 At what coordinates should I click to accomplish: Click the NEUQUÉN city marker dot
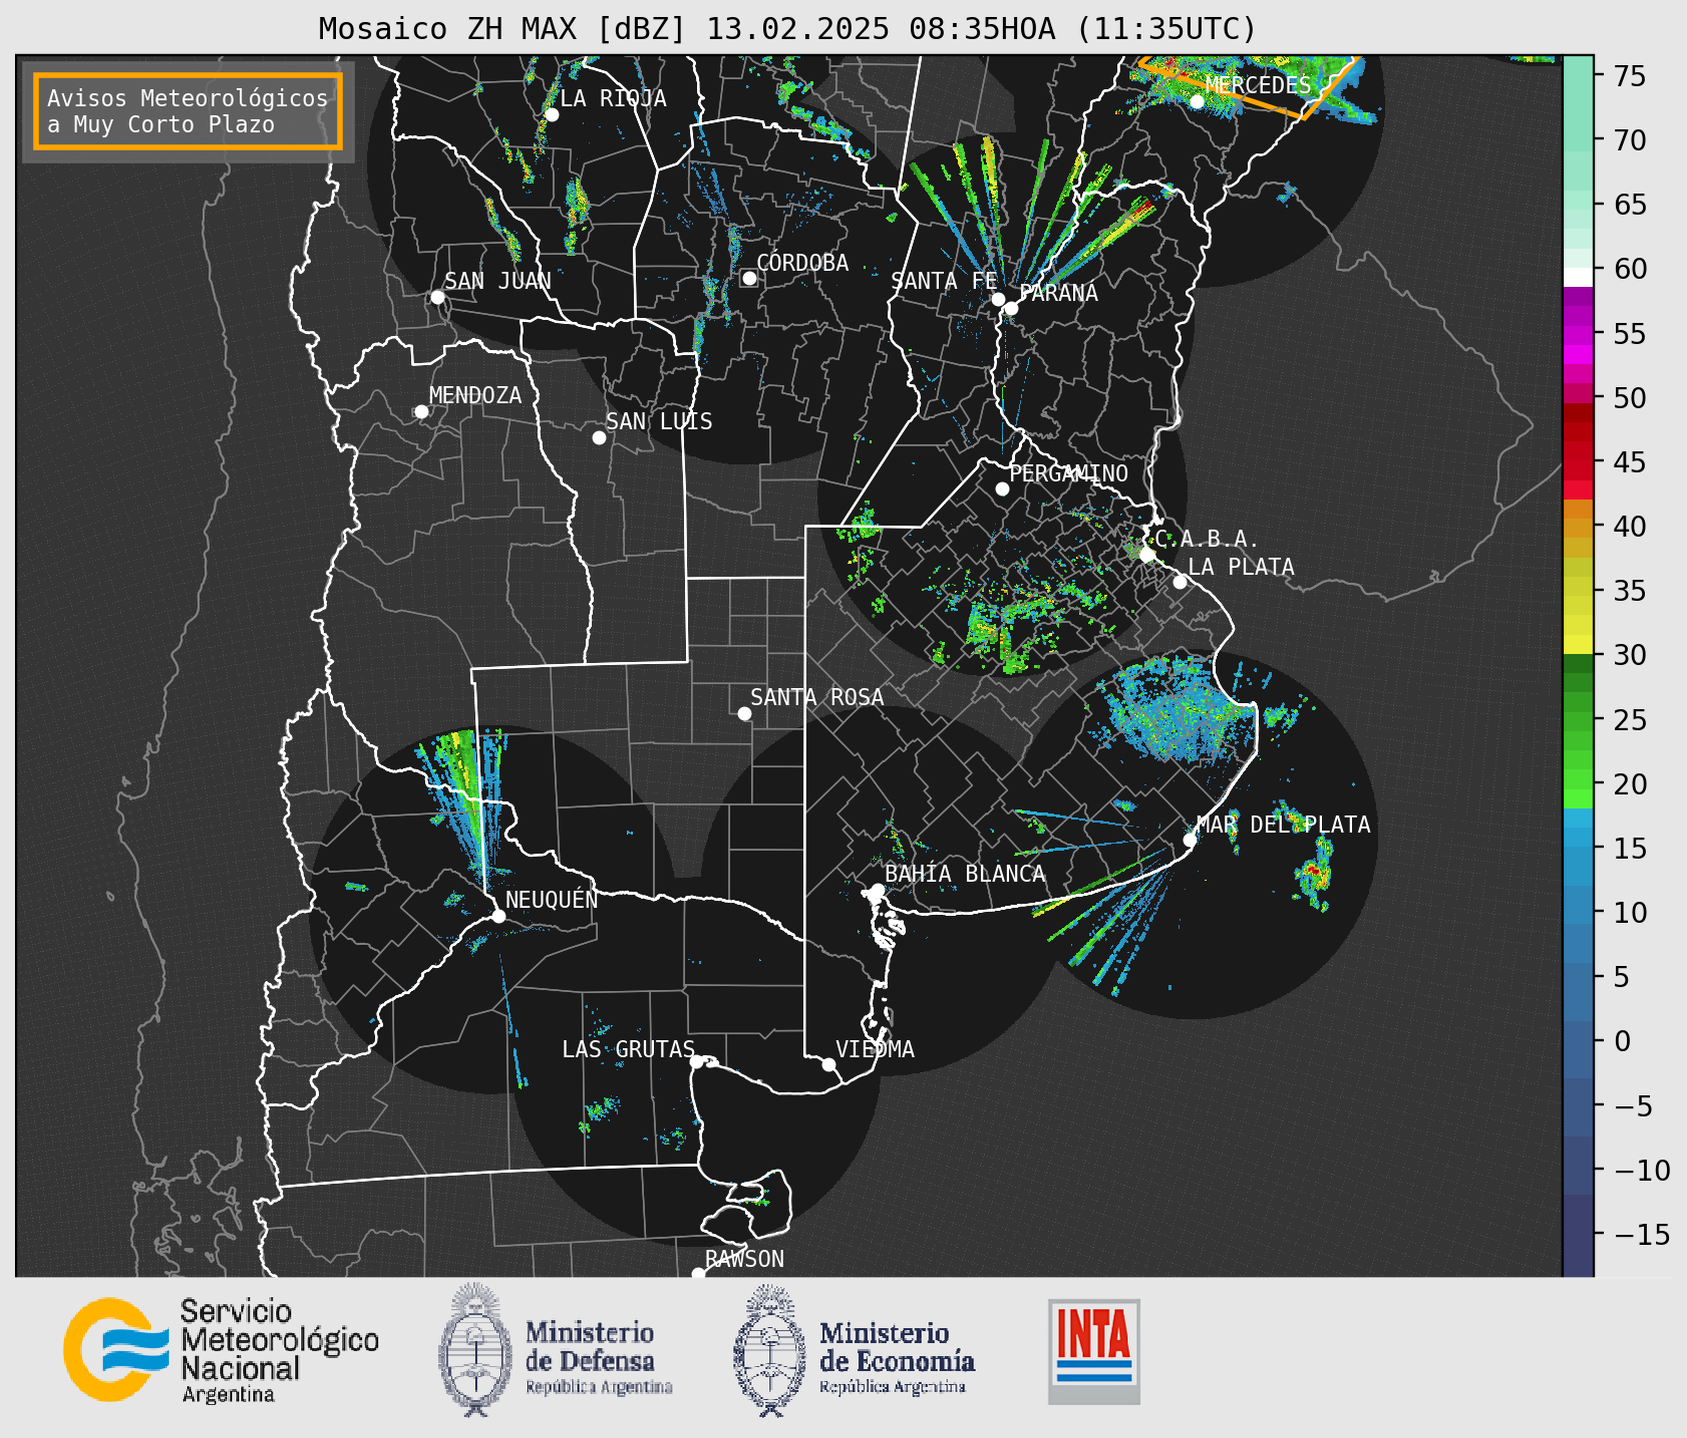point(499,916)
